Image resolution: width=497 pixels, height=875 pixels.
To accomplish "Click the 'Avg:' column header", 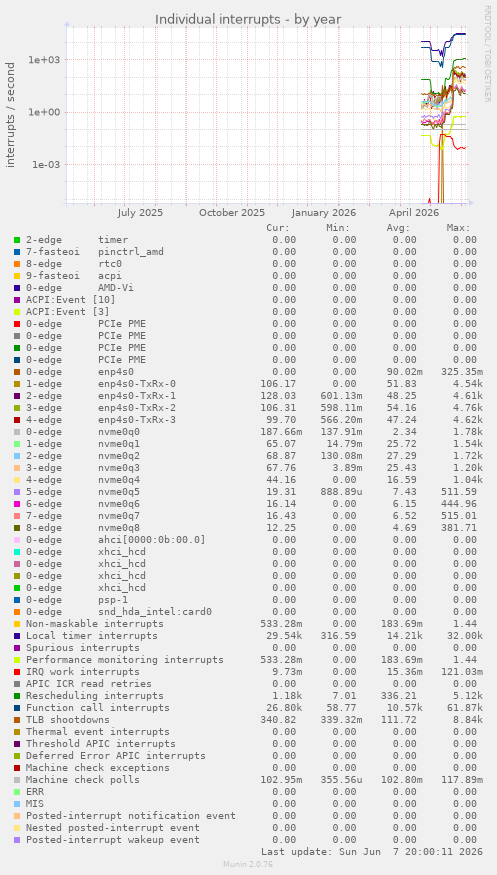I will point(398,228).
